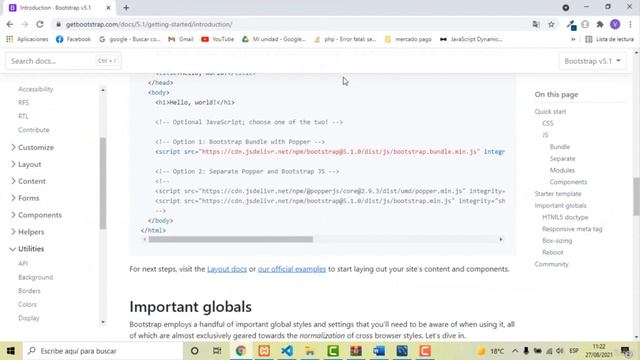640x360 pixels.
Task: Open XAMPP from the taskbar
Action: click(x=264, y=351)
